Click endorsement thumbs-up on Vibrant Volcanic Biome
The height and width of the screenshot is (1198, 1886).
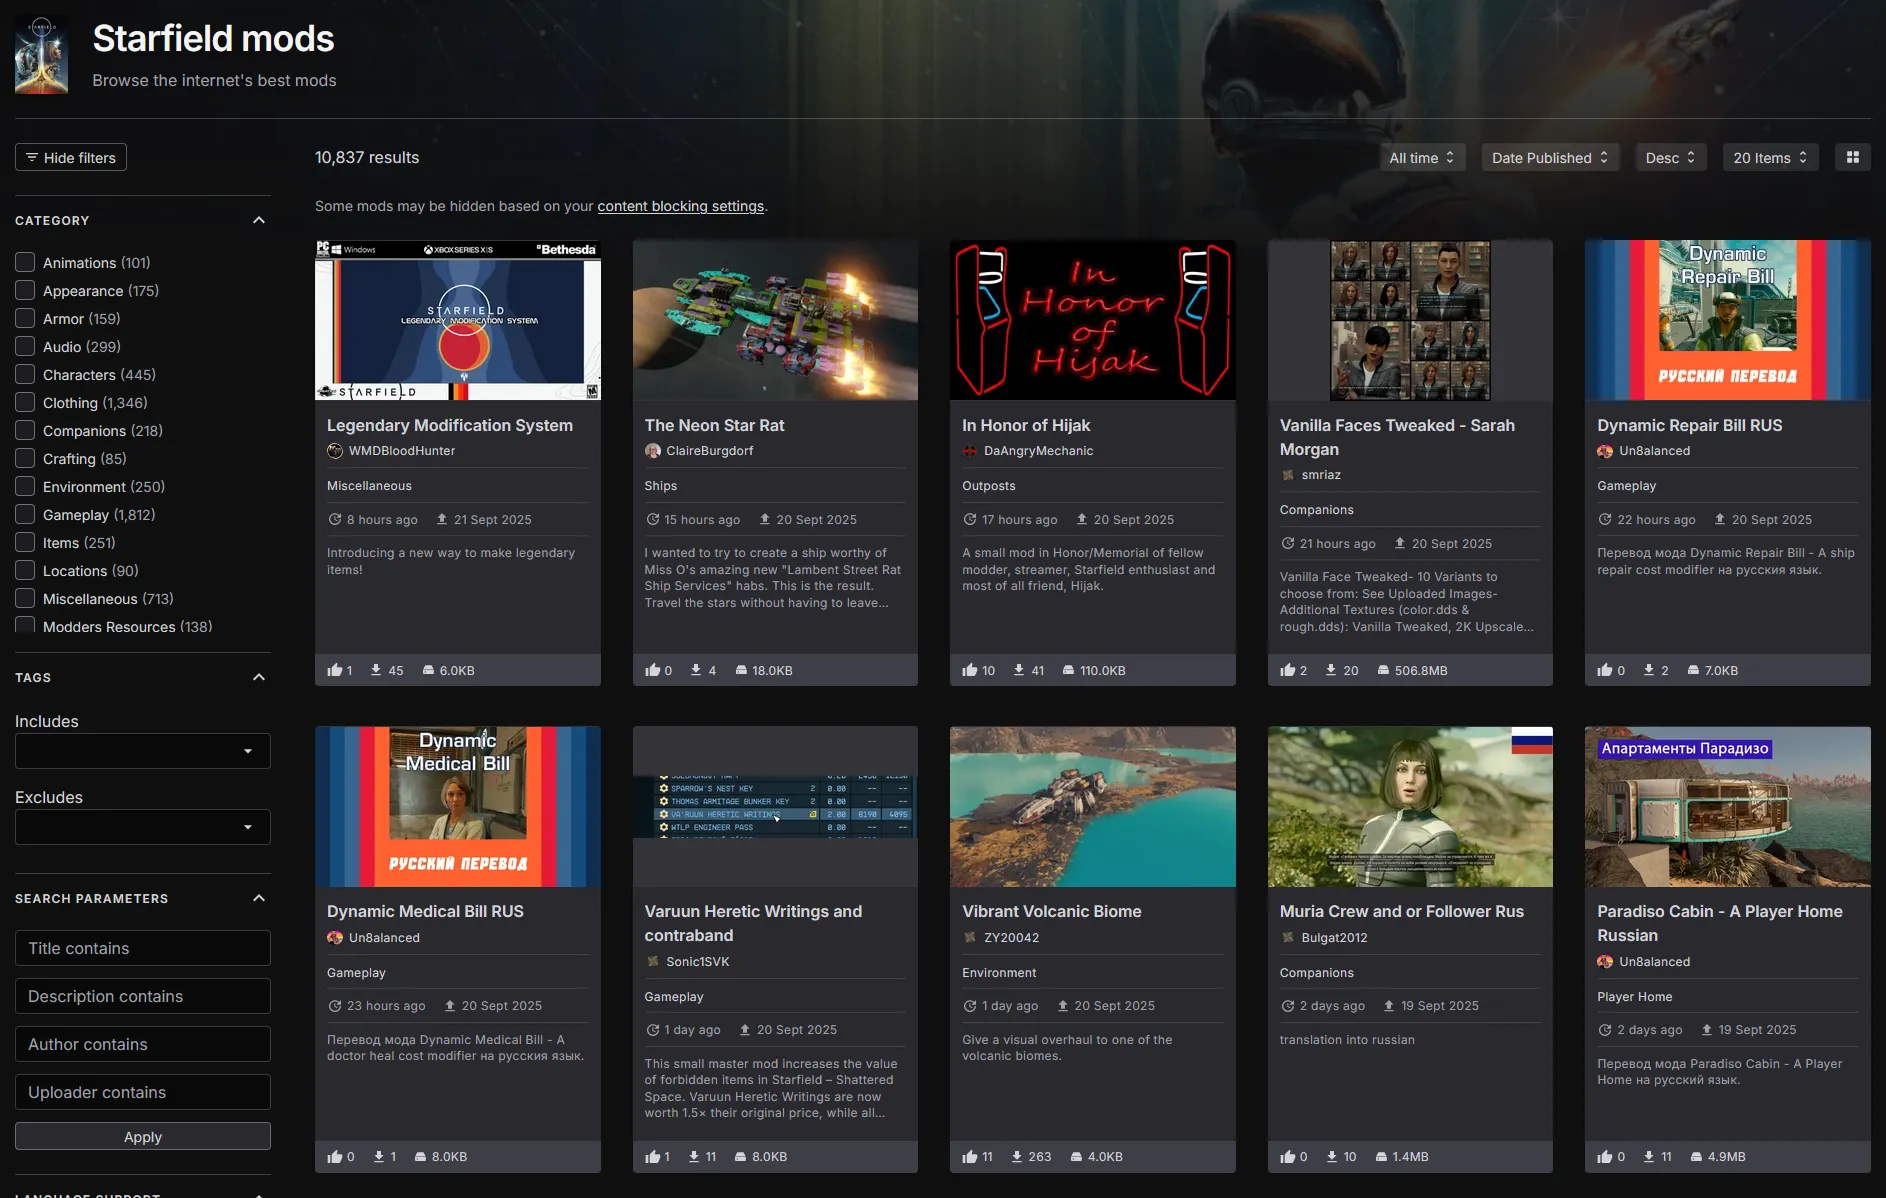coord(969,1156)
